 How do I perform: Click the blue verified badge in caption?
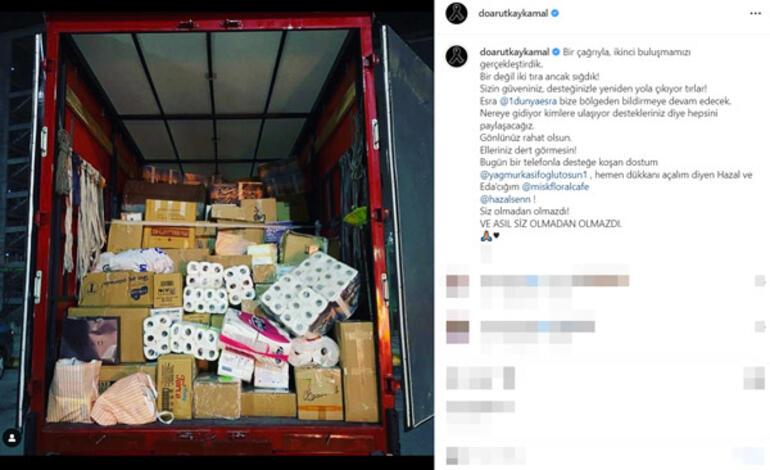coord(556,52)
